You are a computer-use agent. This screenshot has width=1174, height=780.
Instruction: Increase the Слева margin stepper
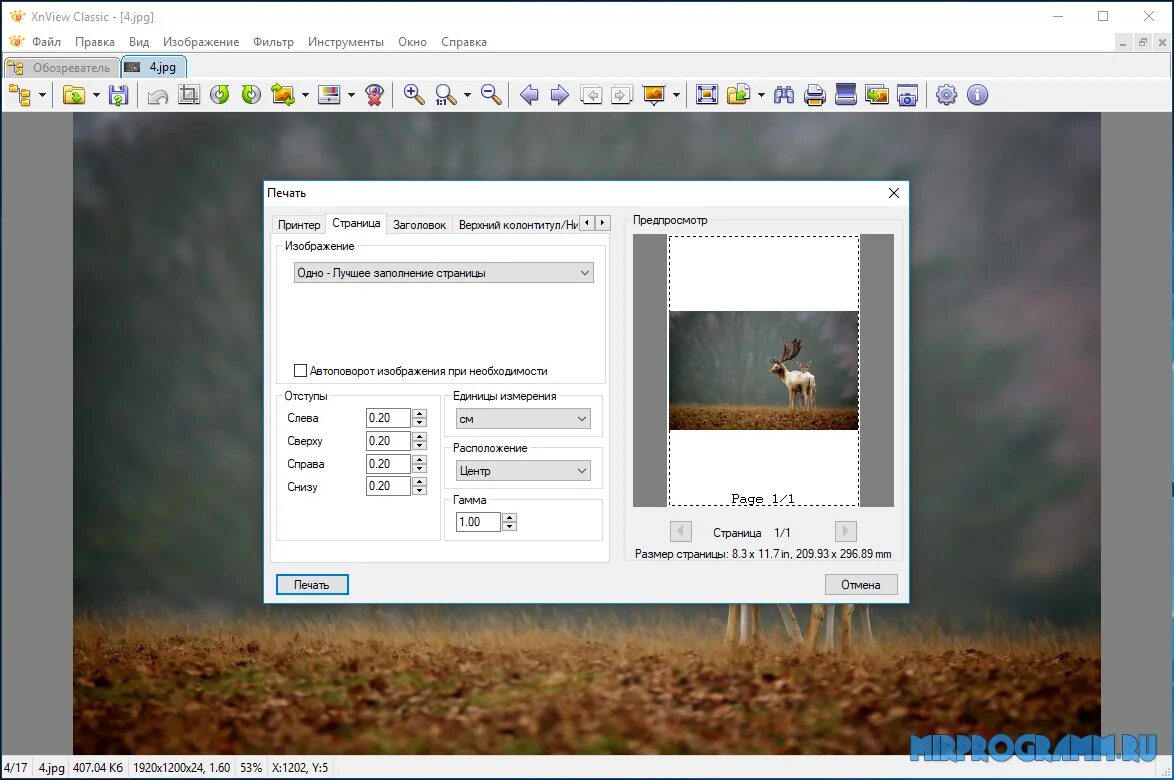[421, 413]
